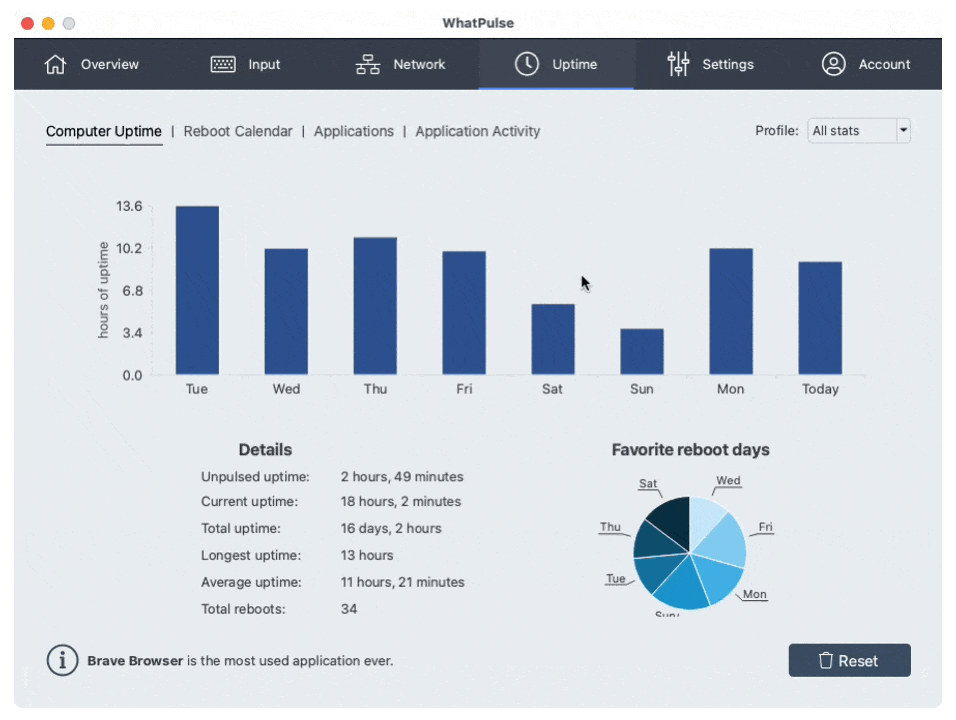Click the info icon beside Brave Browser message

pyautogui.click(x=62, y=660)
